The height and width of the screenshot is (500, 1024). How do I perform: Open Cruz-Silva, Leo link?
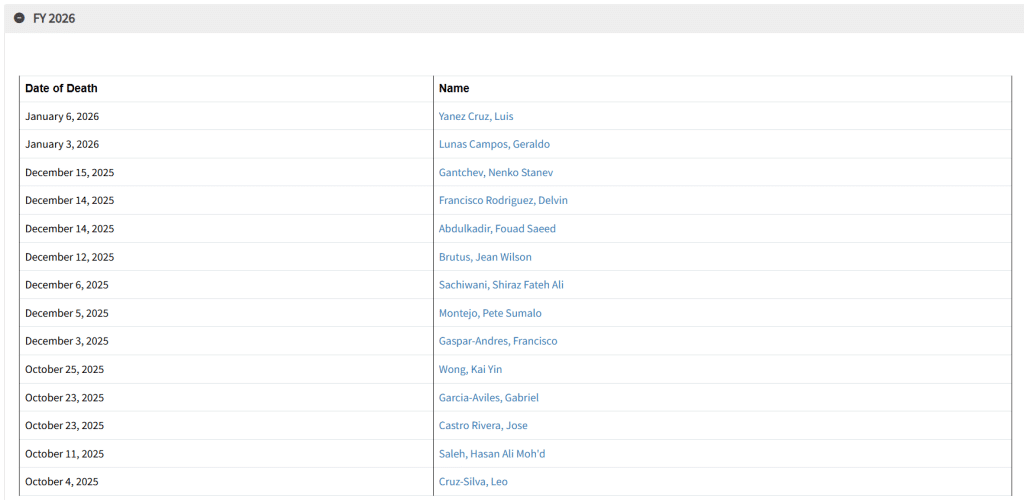click(x=473, y=481)
